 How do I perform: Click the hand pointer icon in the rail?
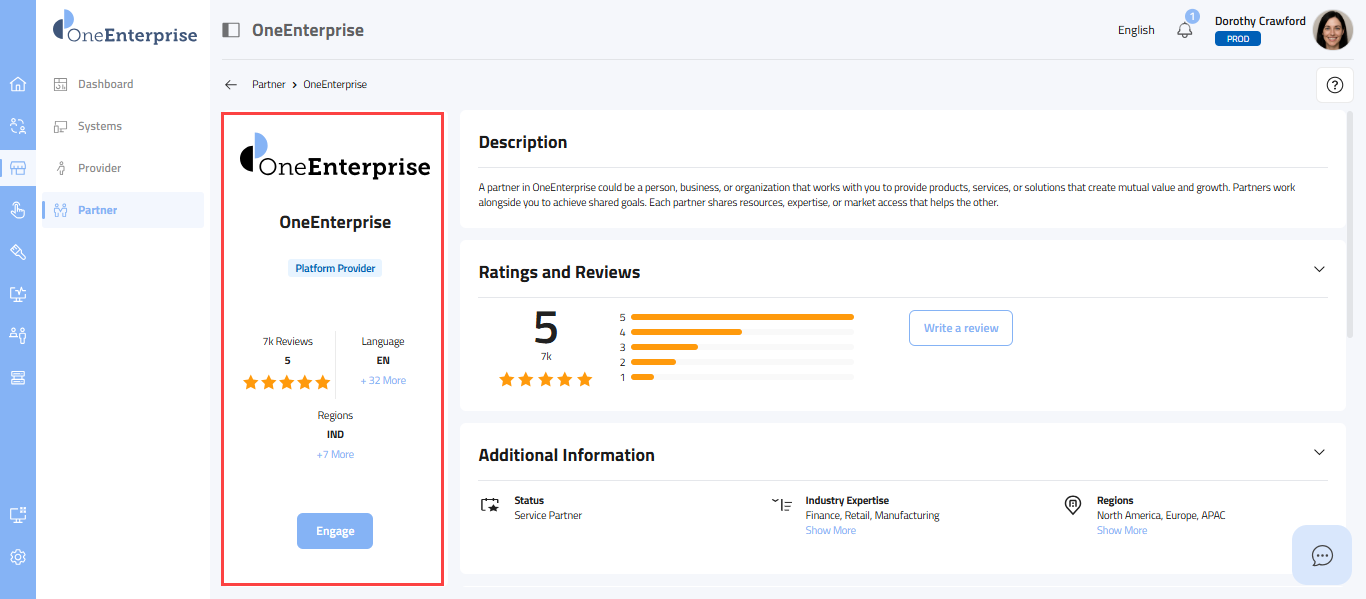(18, 210)
